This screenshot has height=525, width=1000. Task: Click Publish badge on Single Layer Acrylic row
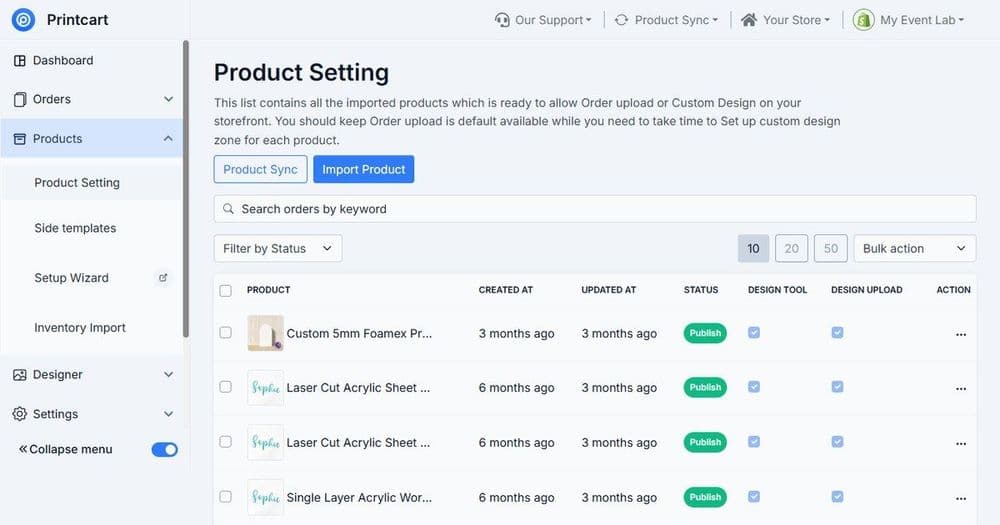[705, 497]
